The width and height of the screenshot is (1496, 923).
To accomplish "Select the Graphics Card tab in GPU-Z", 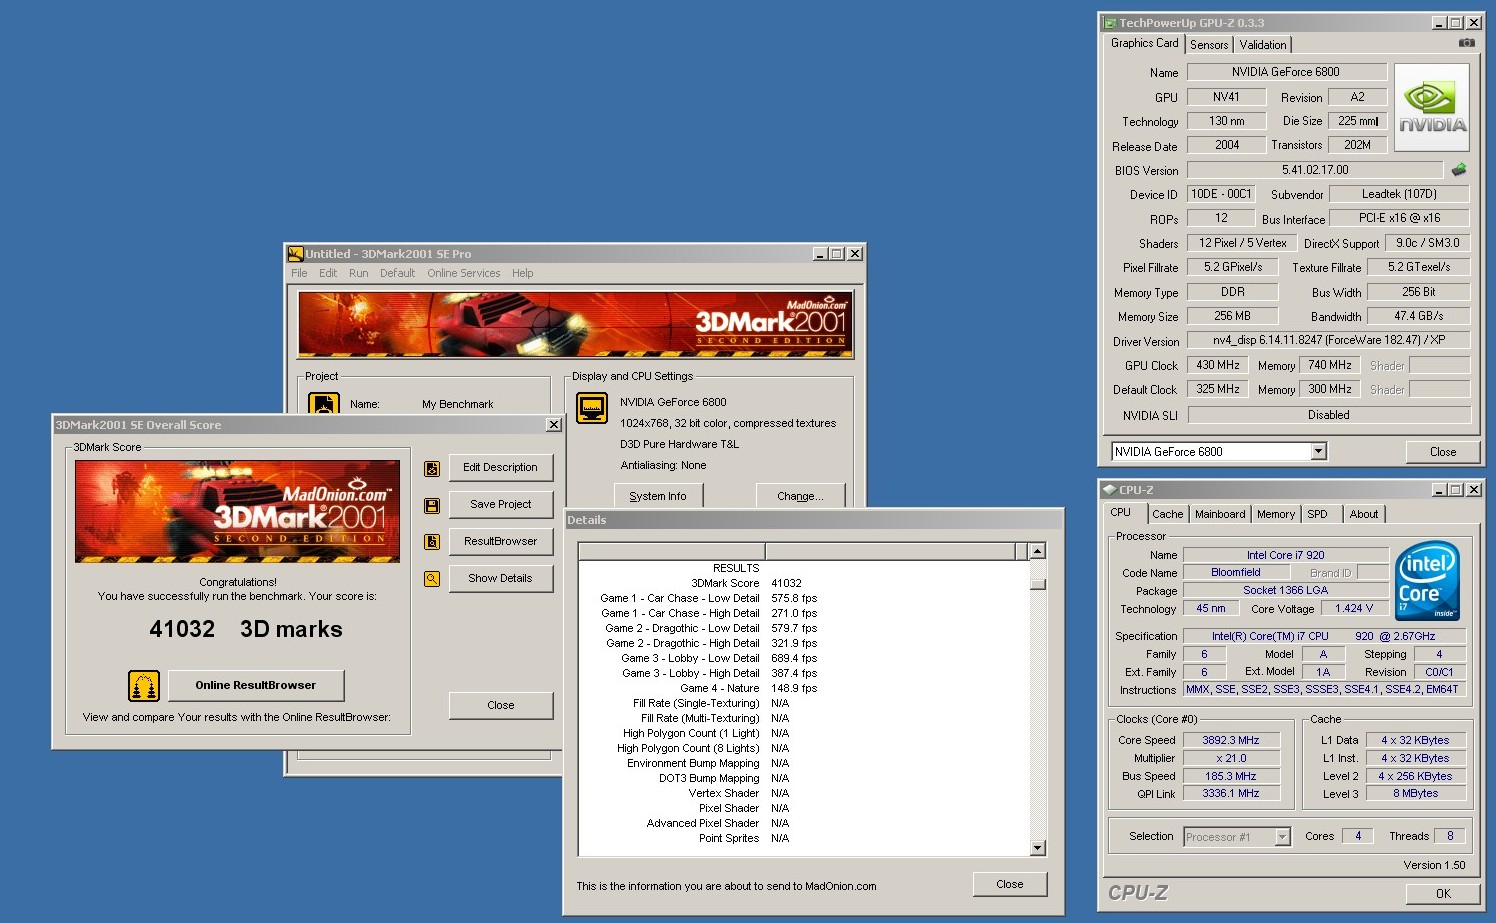I will tap(1144, 43).
